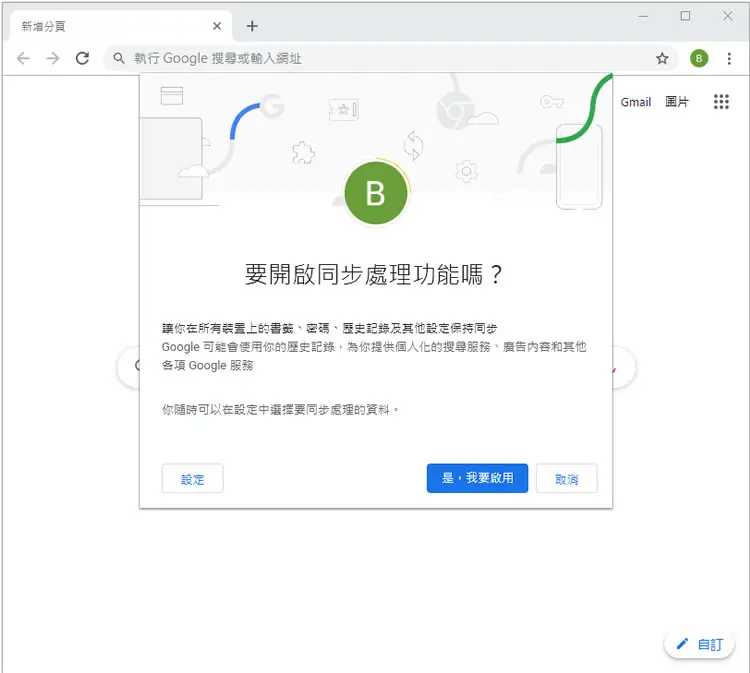Viewport: 750px width, 673px height.
Task: Close the 新增分頁 tab
Action: click(x=217, y=26)
